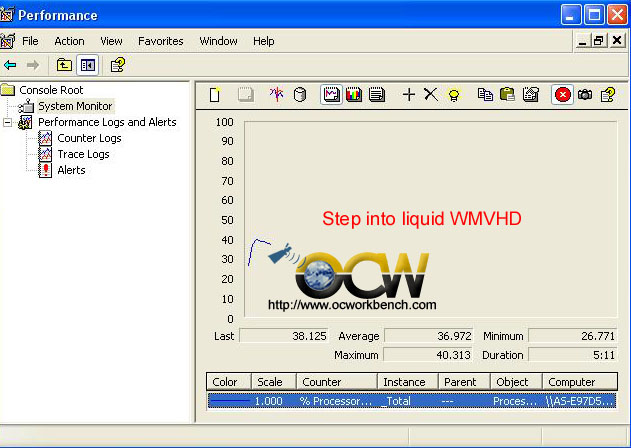Open the View menu
This screenshot has width=631, height=448.
111,41
